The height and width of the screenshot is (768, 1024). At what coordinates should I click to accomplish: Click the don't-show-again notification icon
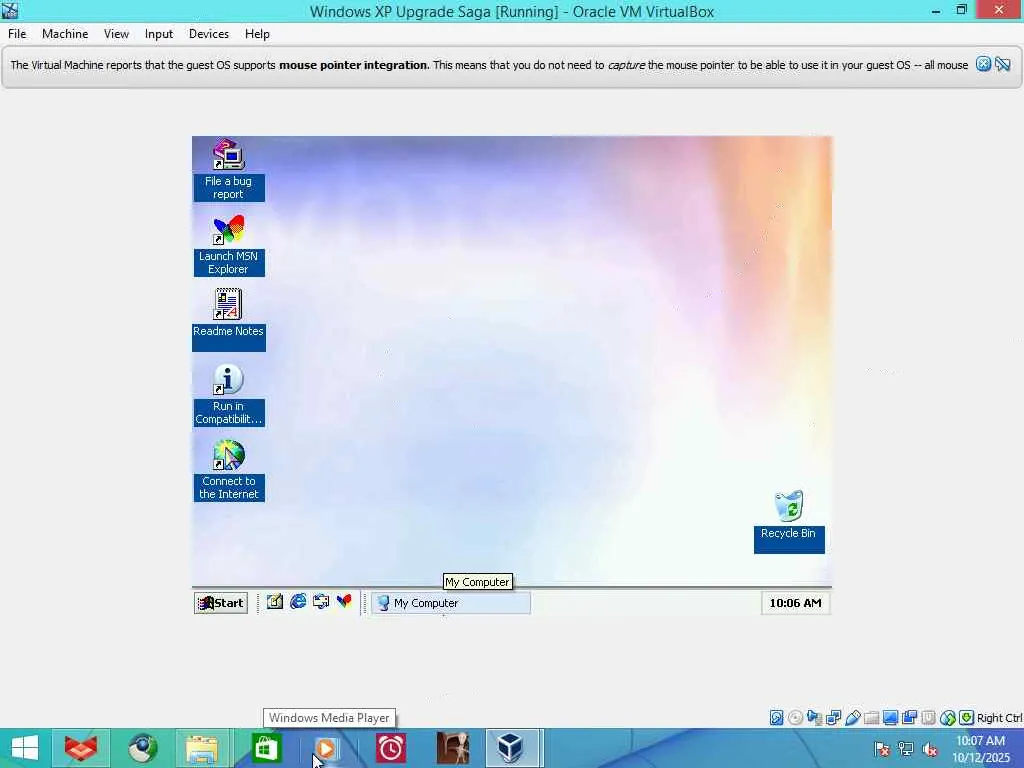click(1003, 64)
